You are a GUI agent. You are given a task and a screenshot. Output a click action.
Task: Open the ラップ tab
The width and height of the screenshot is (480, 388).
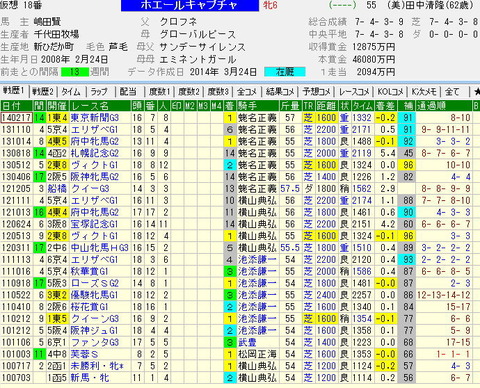point(99,91)
